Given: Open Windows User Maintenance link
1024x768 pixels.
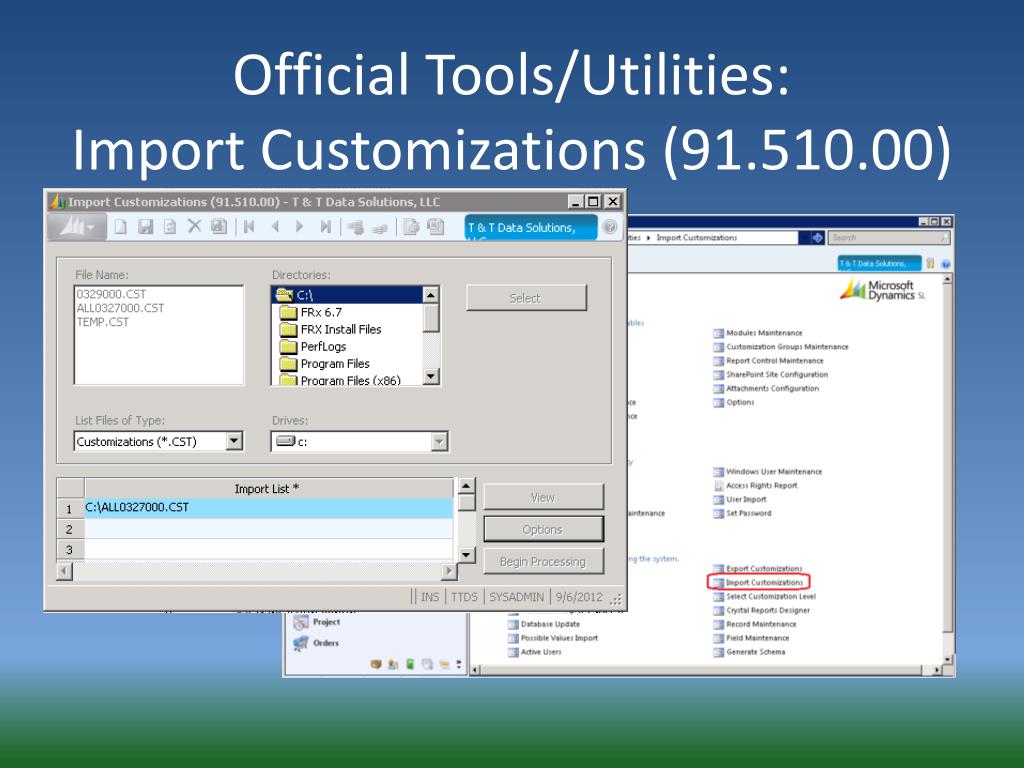Looking at the screenshot, I should [767, 472].
